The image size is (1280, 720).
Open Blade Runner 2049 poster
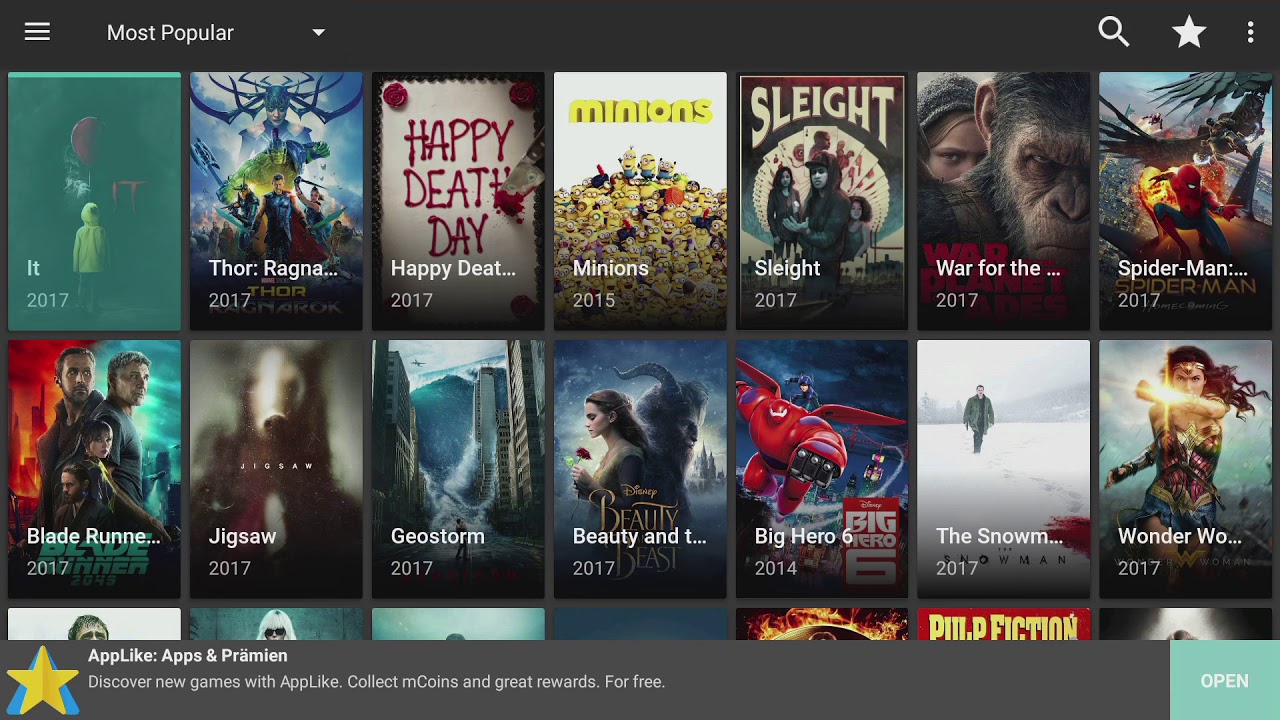tap(94, 469)
